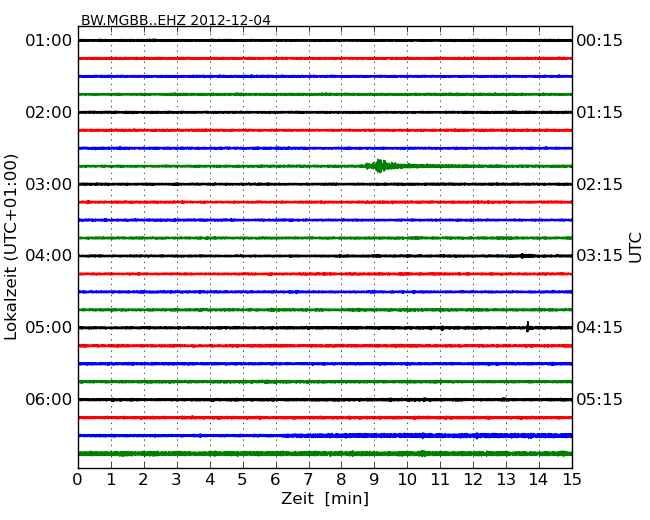Click the 02:15 UTC label
Viewport: 650px width, 520px height.
[x=599, y=184]
